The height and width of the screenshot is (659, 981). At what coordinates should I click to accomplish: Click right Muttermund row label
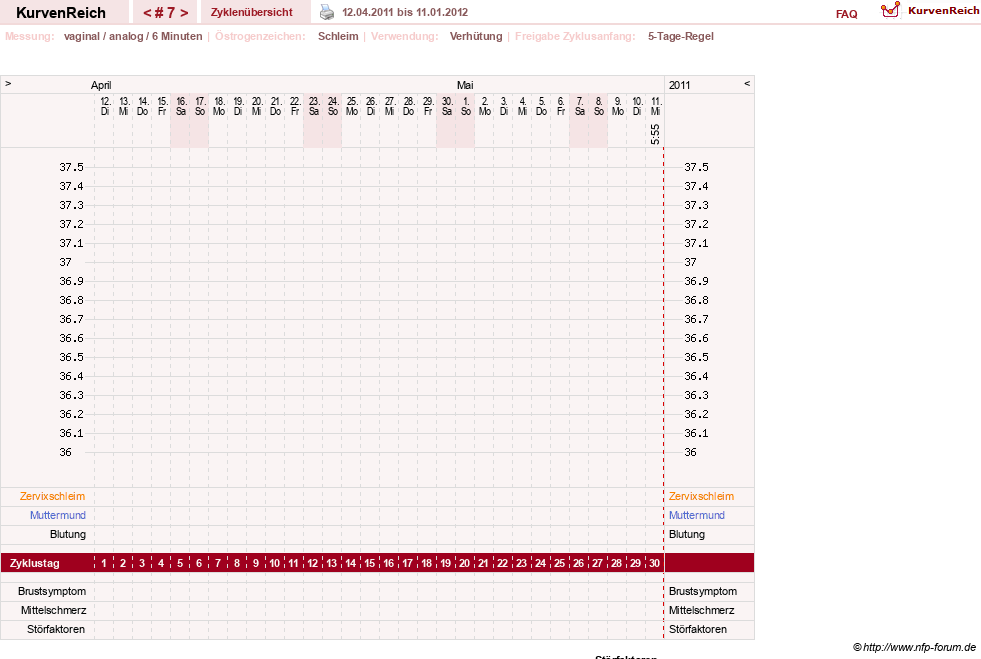pos(697,515)
